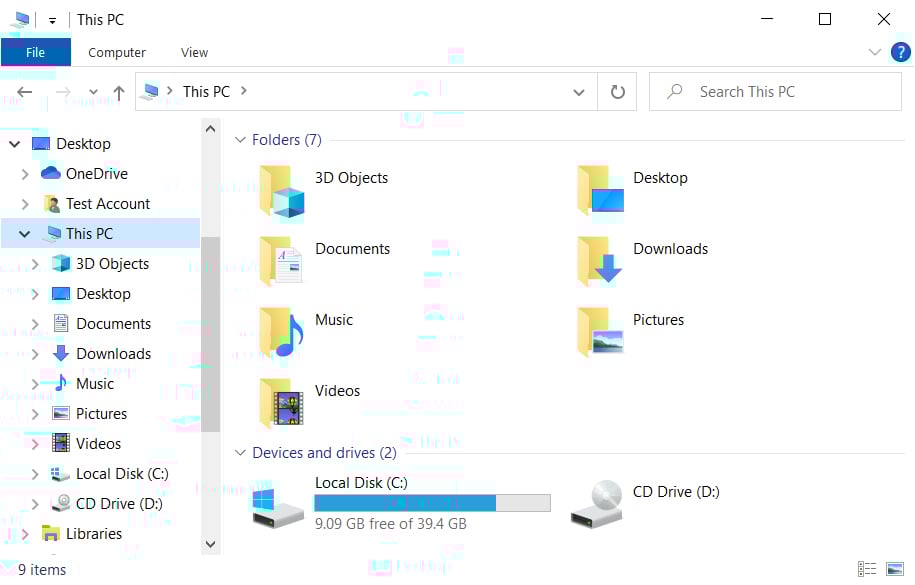Image resolution: width=915 pixels, height=585 pixels.
Task: Collapse the This PC tree node
Action: (x=24, y=234)
